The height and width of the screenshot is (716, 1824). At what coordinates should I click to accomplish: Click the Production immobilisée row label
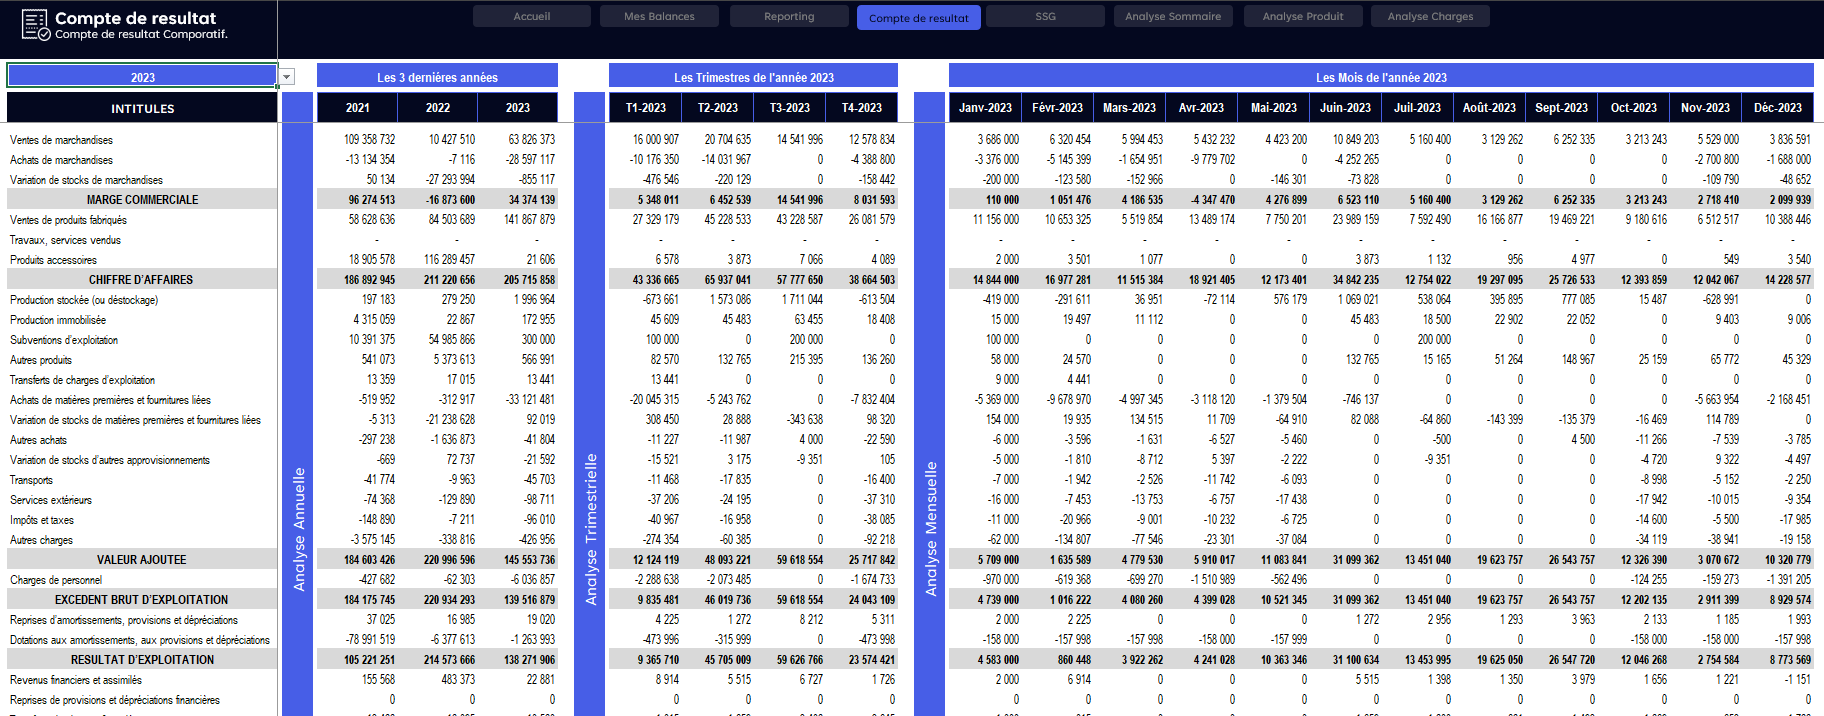[58, 320]
